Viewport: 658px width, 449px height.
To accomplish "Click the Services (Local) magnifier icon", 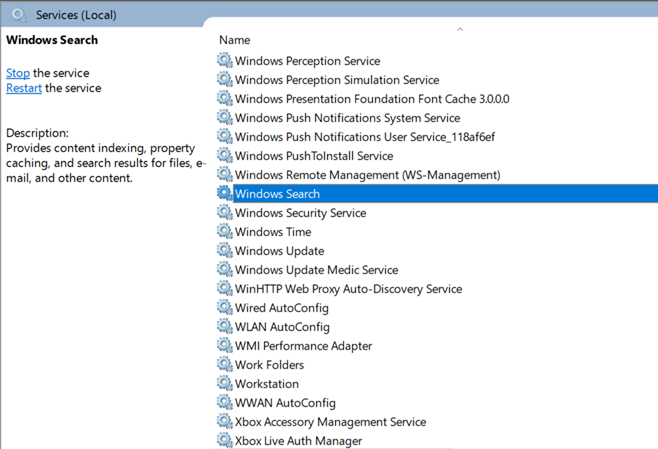I will click(19, 15).
